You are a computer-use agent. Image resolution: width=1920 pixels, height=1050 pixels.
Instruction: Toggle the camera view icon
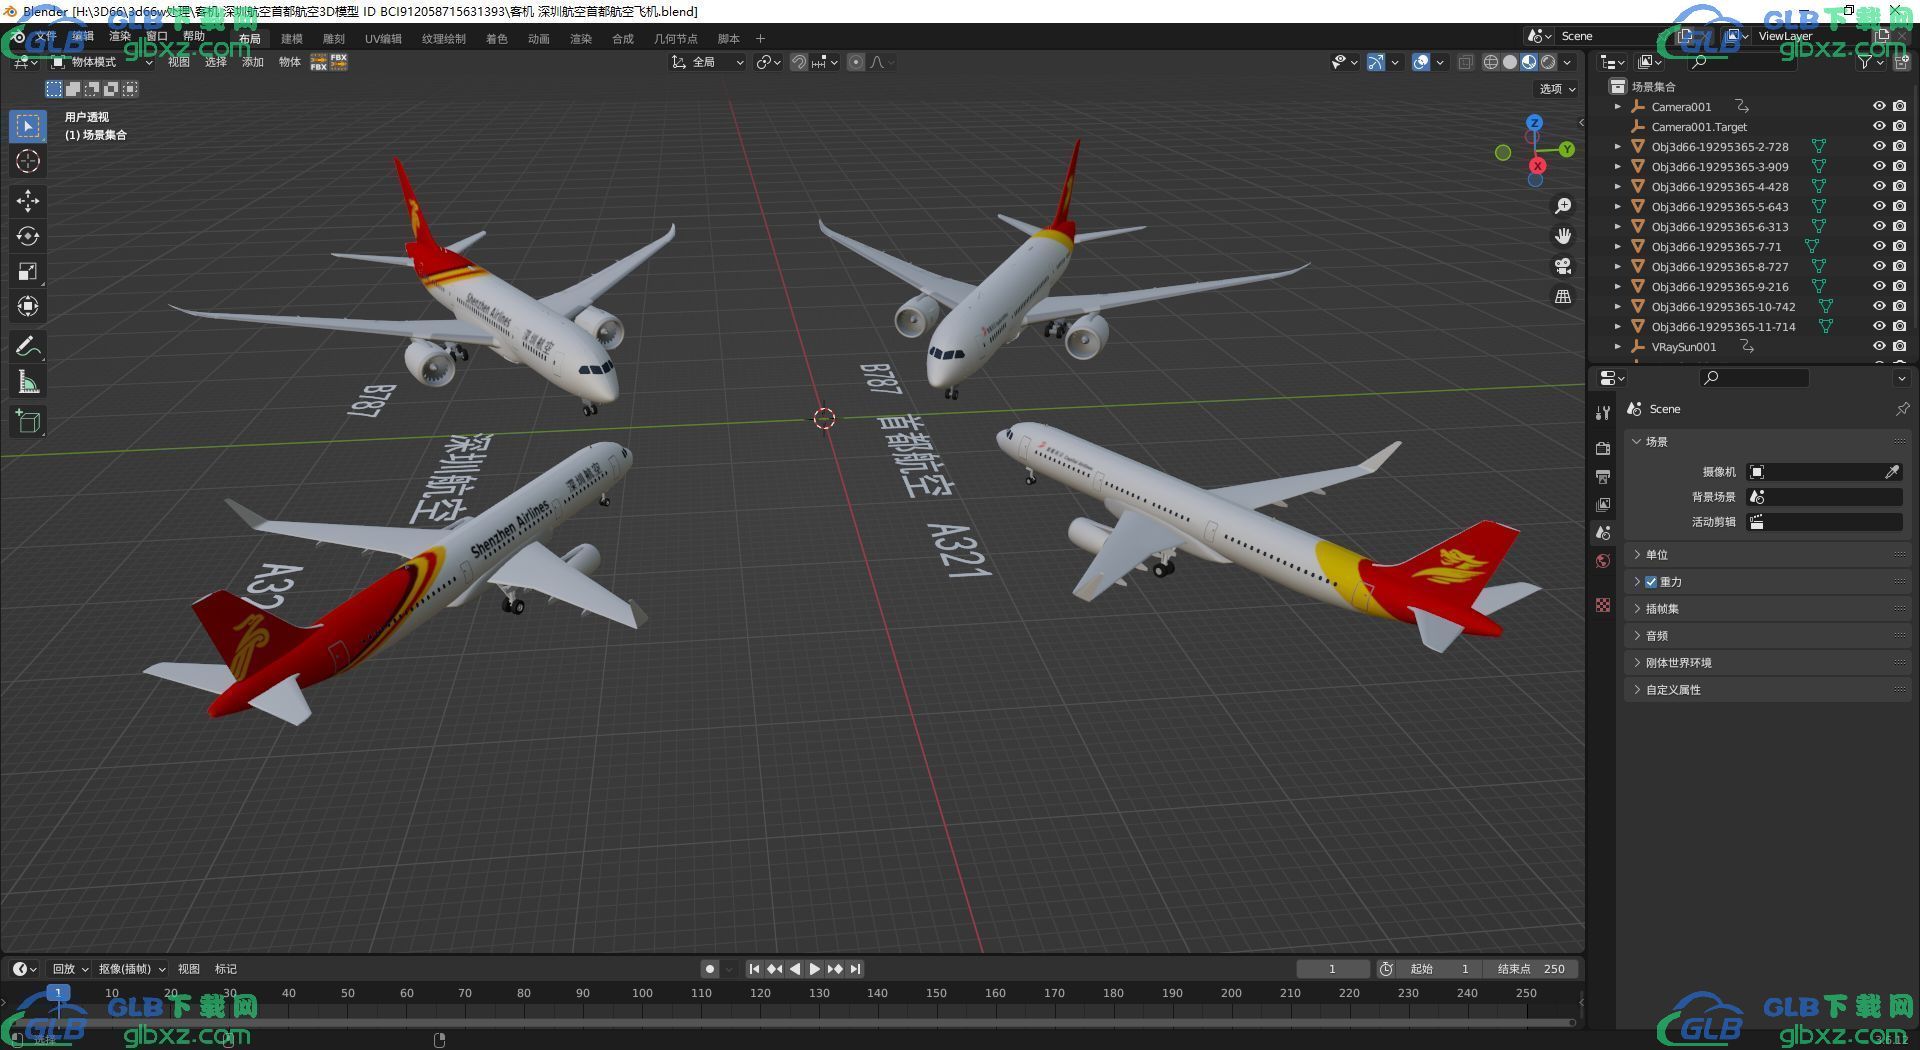click(1562, 266)
